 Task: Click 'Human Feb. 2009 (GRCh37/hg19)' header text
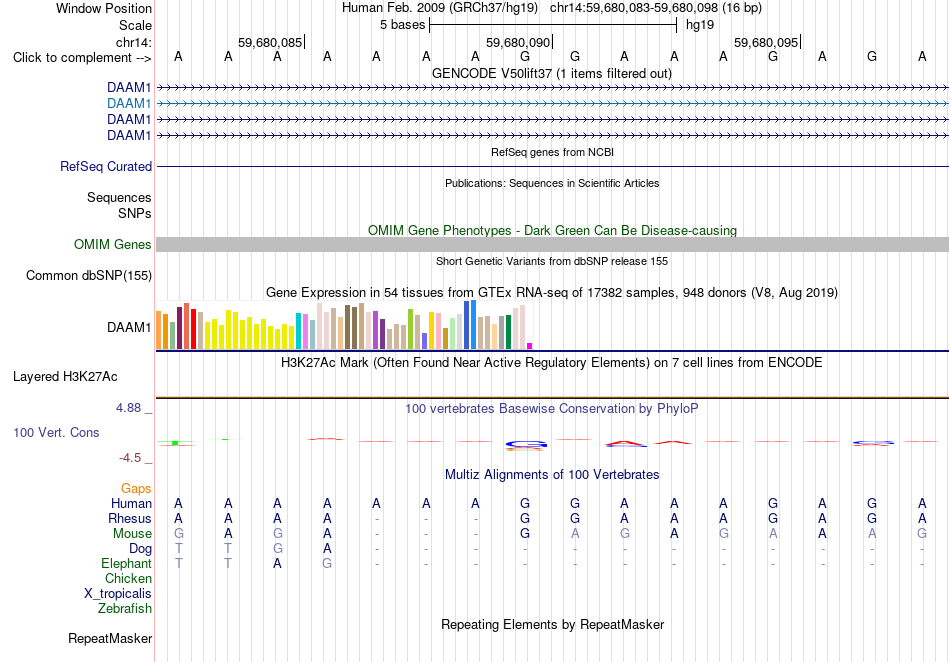tap(440, 8)
